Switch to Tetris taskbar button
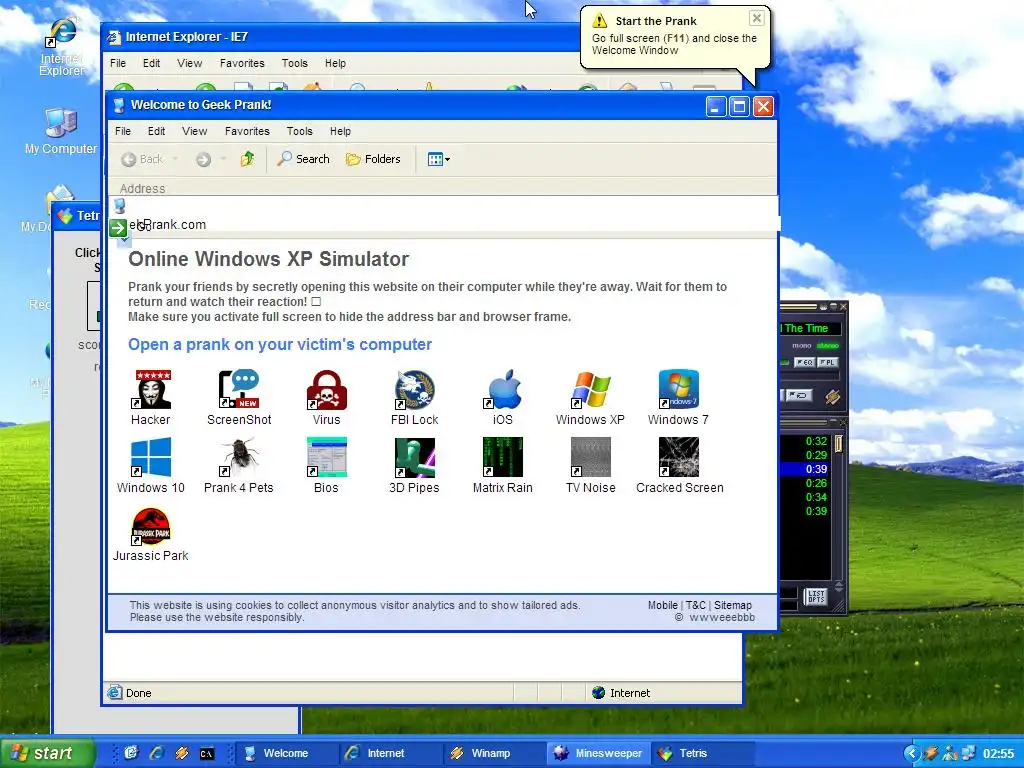The image size is (1024, 768). (x=702, y=753)
